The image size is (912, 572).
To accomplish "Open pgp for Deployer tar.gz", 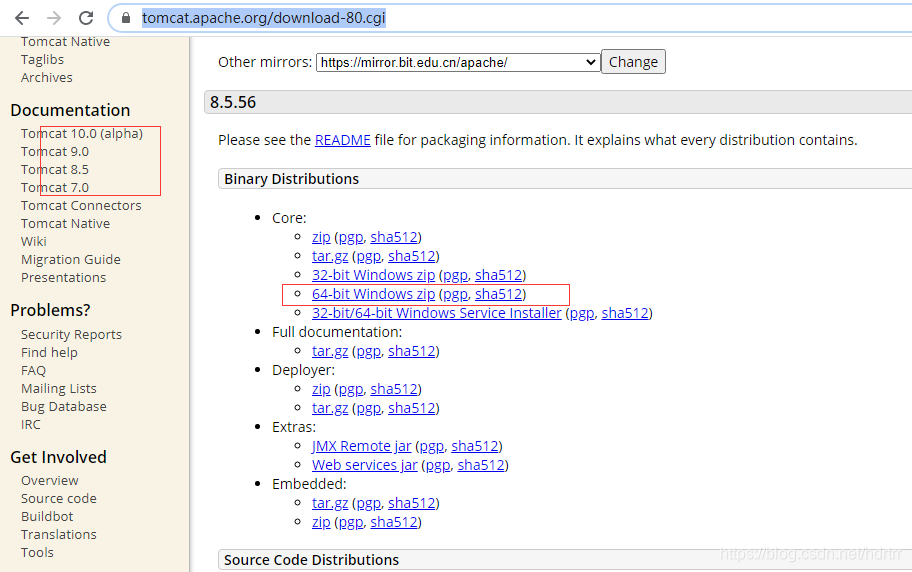I will [369, 408].
